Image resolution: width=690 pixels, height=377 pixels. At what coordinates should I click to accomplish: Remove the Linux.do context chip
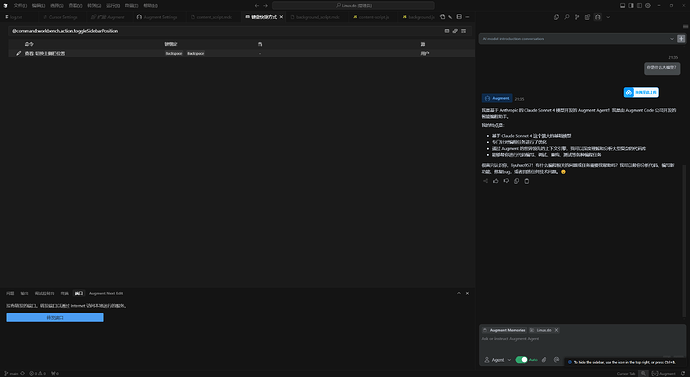[556, 330]
